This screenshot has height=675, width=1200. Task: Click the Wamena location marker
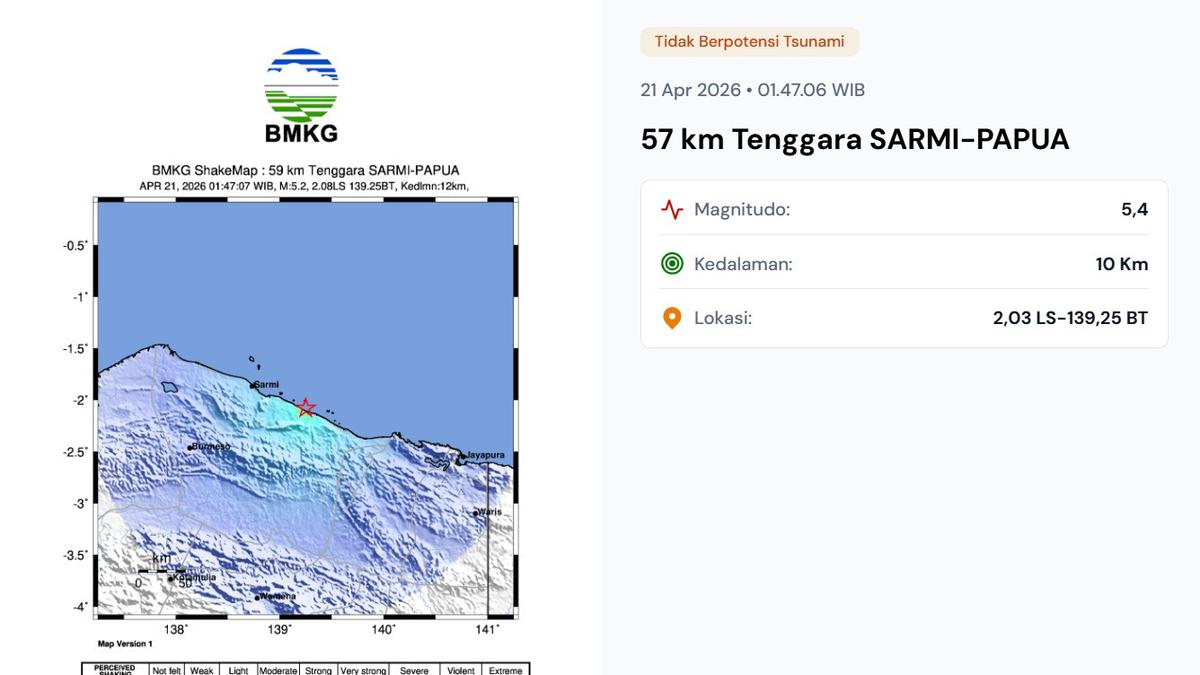[x=258, y=597]
